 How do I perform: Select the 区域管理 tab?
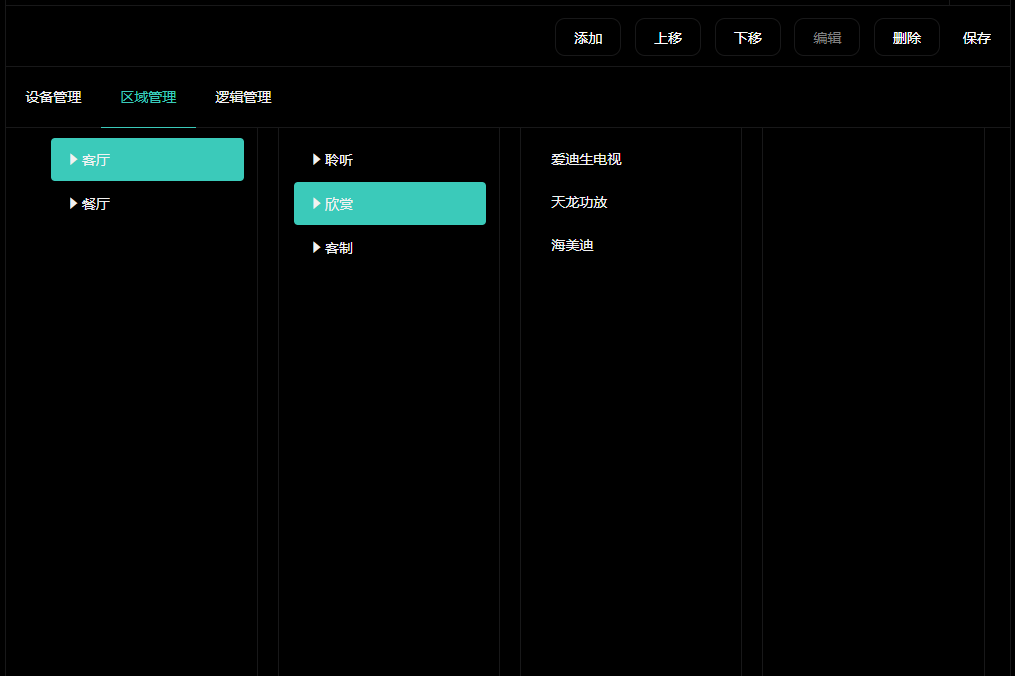(x=148, y=97)
